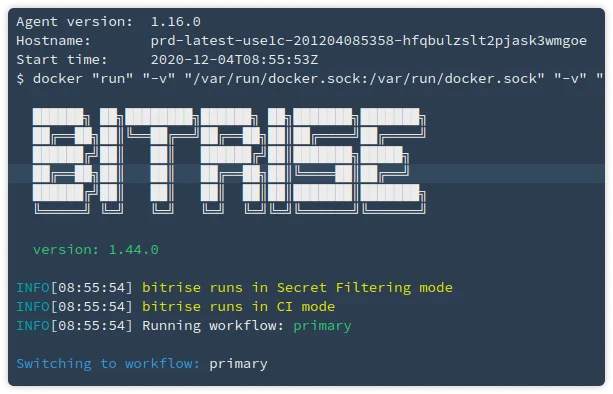Click the docker run command line

tap(310, 79)
